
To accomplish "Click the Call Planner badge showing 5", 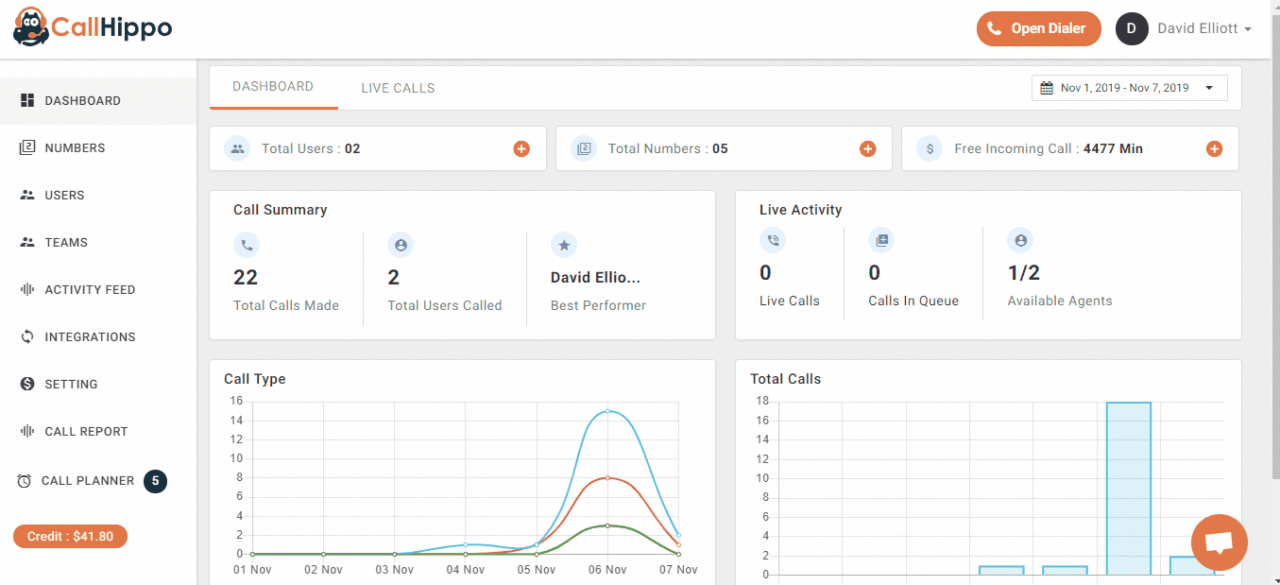I will pos(155,481).
